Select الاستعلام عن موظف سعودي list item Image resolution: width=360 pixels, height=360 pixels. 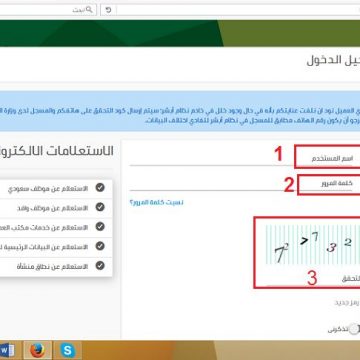pyautogui.click(x=56, y=188)
